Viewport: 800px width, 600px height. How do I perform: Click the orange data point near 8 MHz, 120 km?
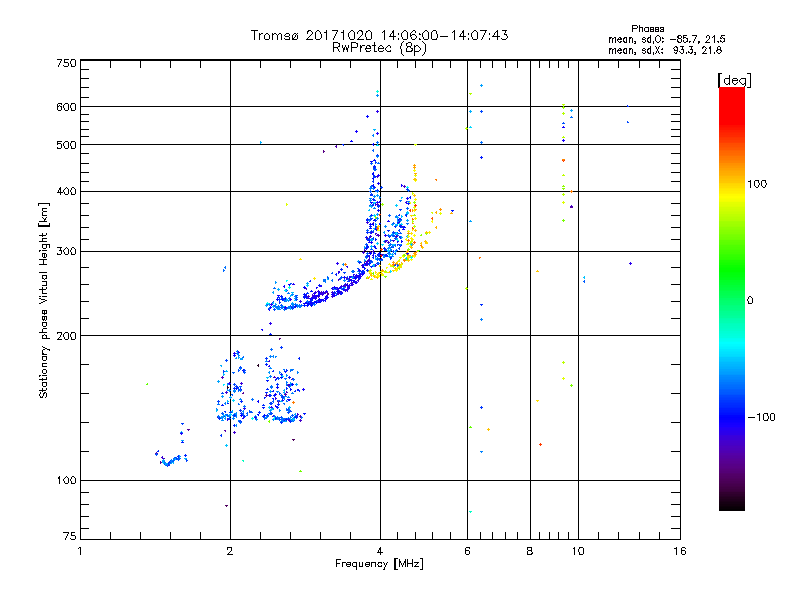click(540, 445)
